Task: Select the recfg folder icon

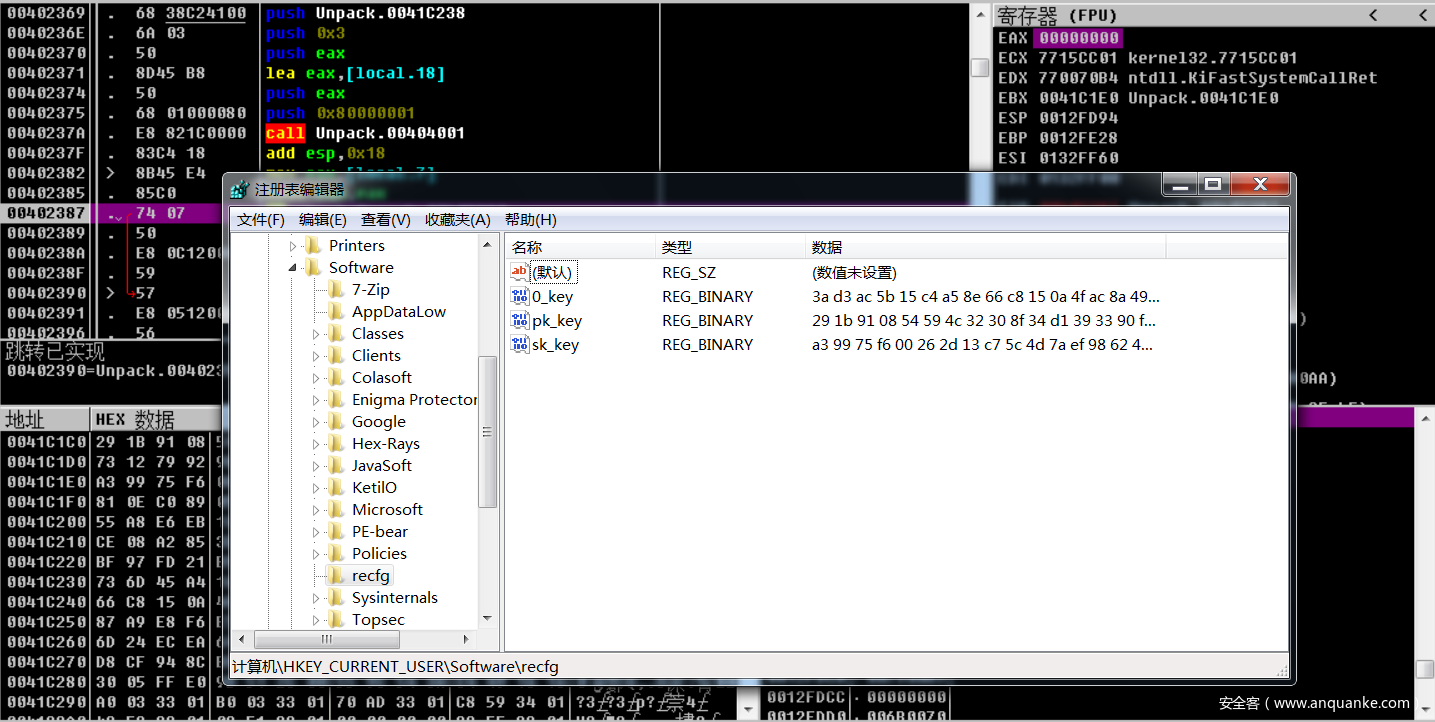Action: (x=337, y=576)
